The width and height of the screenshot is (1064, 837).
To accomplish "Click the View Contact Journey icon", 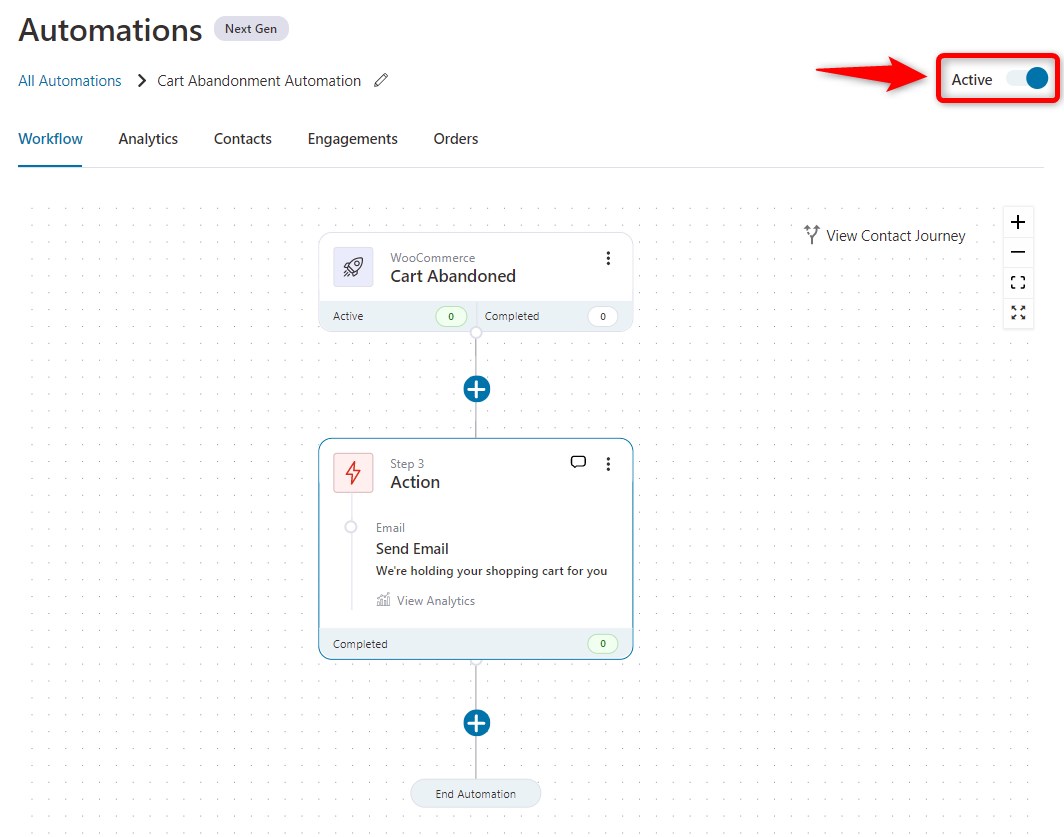I will [x=812, y=235].
